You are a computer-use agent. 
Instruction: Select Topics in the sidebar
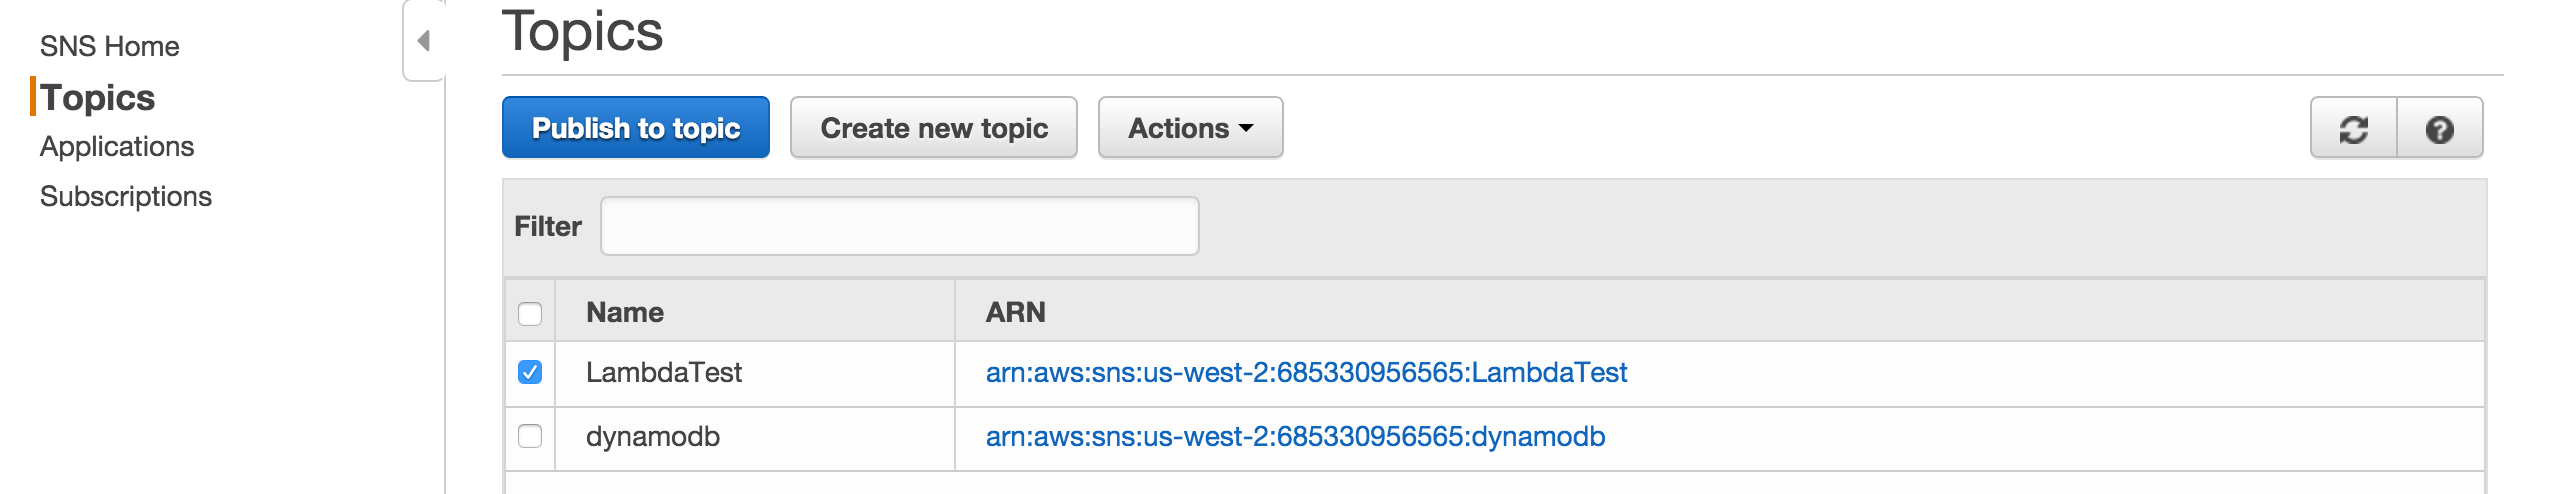[98, 98]
